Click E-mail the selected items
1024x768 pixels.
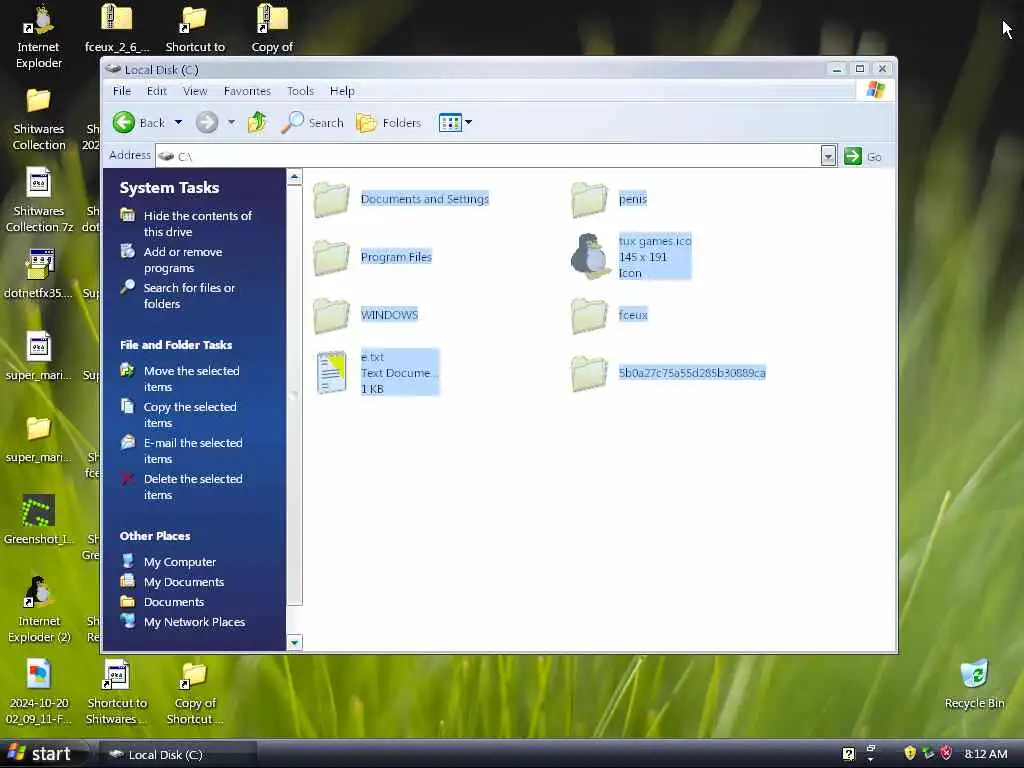(193, 450)
